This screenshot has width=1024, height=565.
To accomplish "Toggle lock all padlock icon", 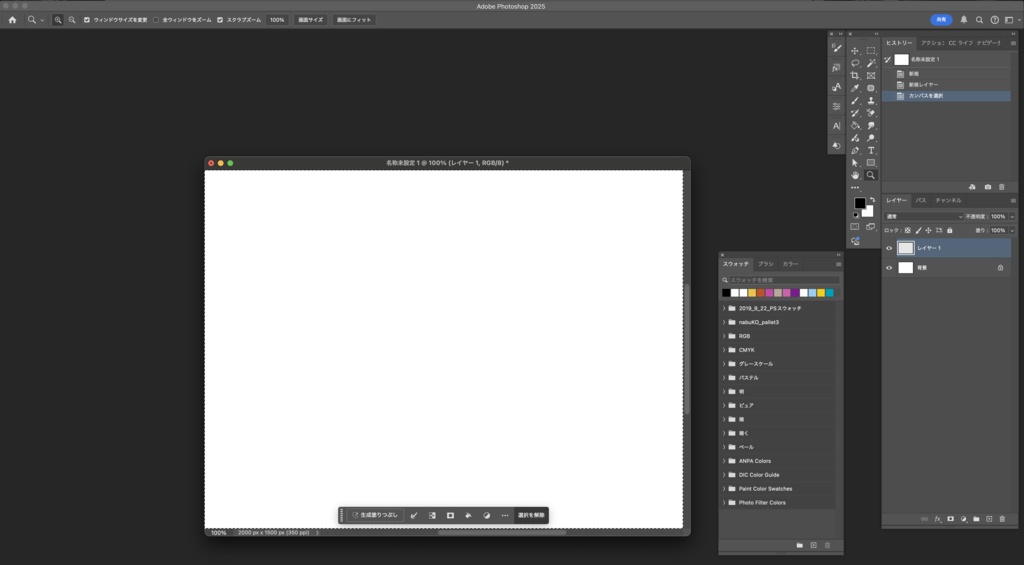I will coord(950,231).
